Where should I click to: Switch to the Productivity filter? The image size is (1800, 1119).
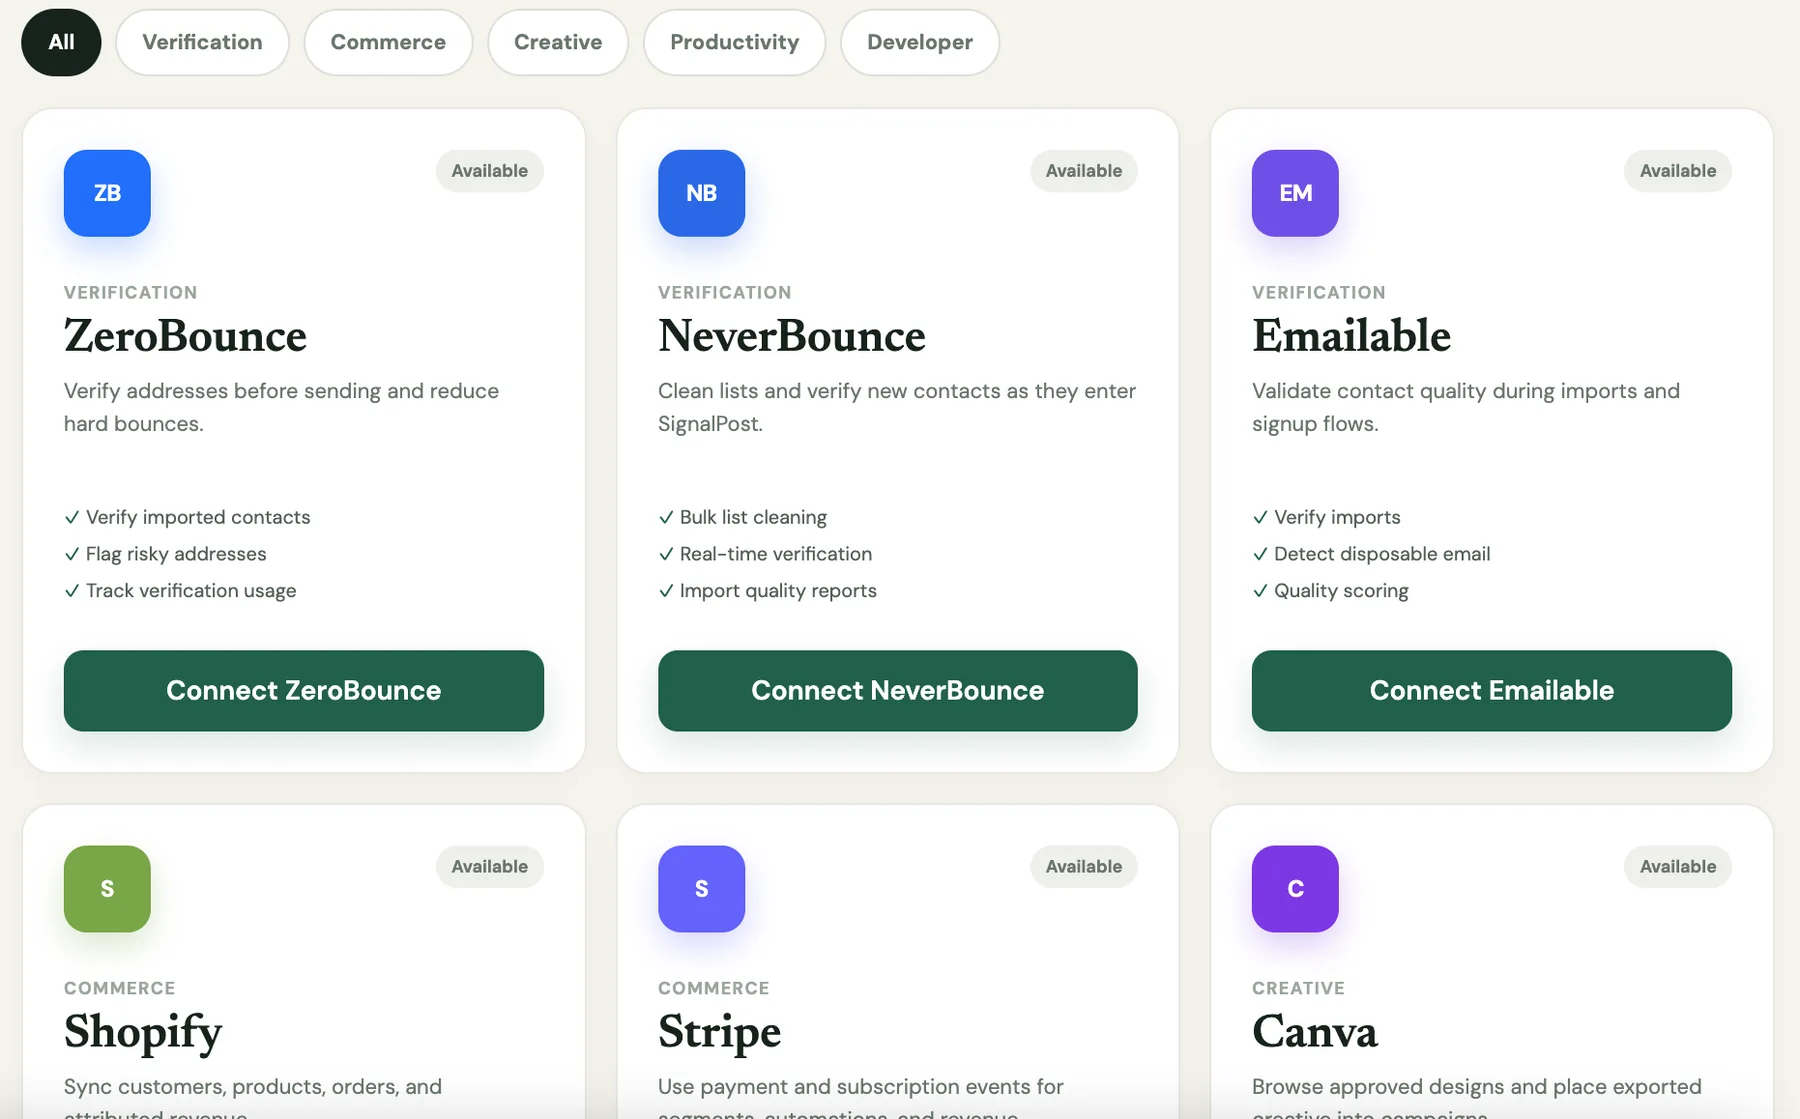pyautogui.click(x=734, y=42)
